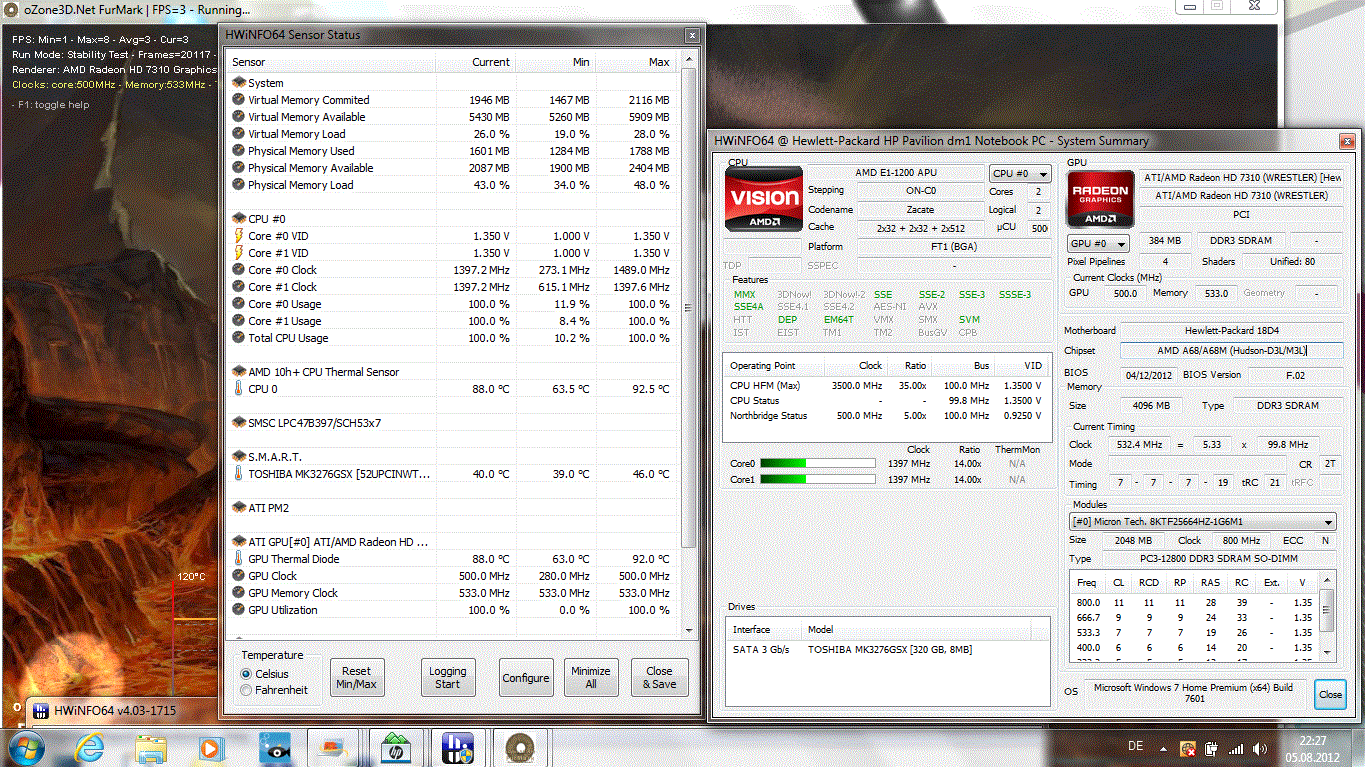Click the taskbar clock showing 22:27

pos(1313,747)
